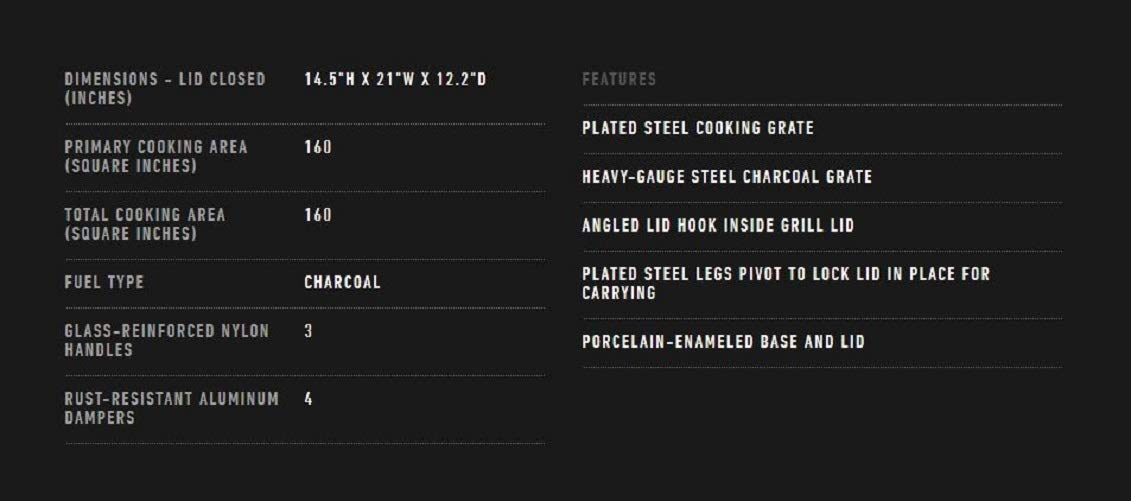Screen dimensions: 1131x501
Task: Click Glass-Reinforced Nylon Handles label
Action: click(x=166, y=340)
